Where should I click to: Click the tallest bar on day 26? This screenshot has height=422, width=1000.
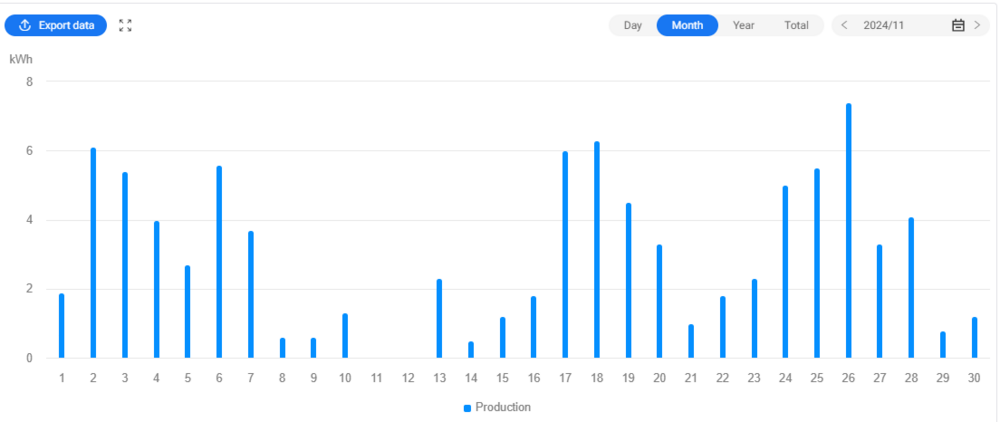[x=848, y=230]
